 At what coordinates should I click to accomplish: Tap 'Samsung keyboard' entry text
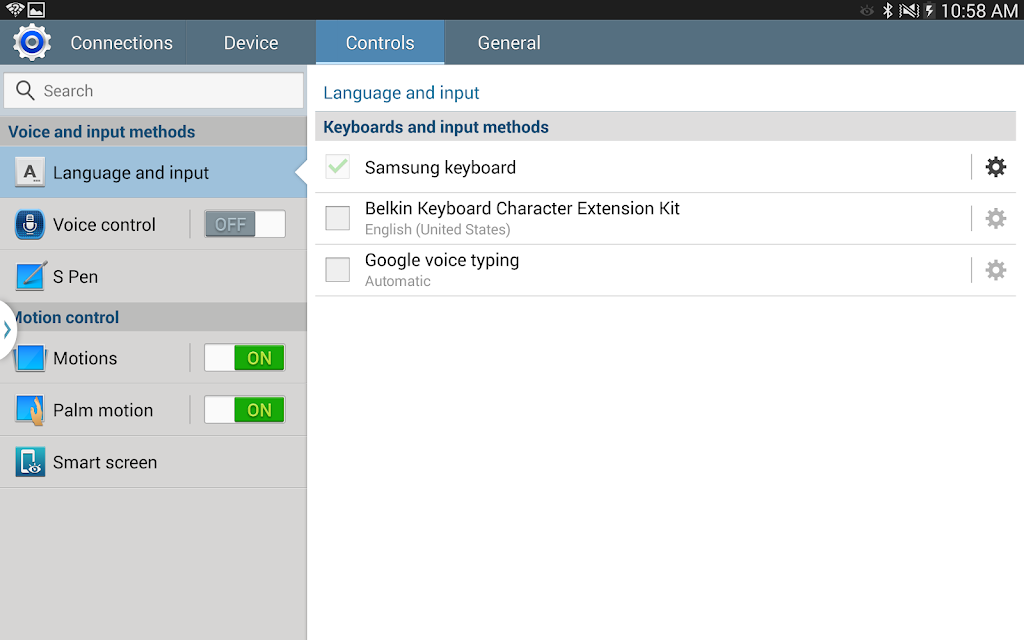point(440,168)
